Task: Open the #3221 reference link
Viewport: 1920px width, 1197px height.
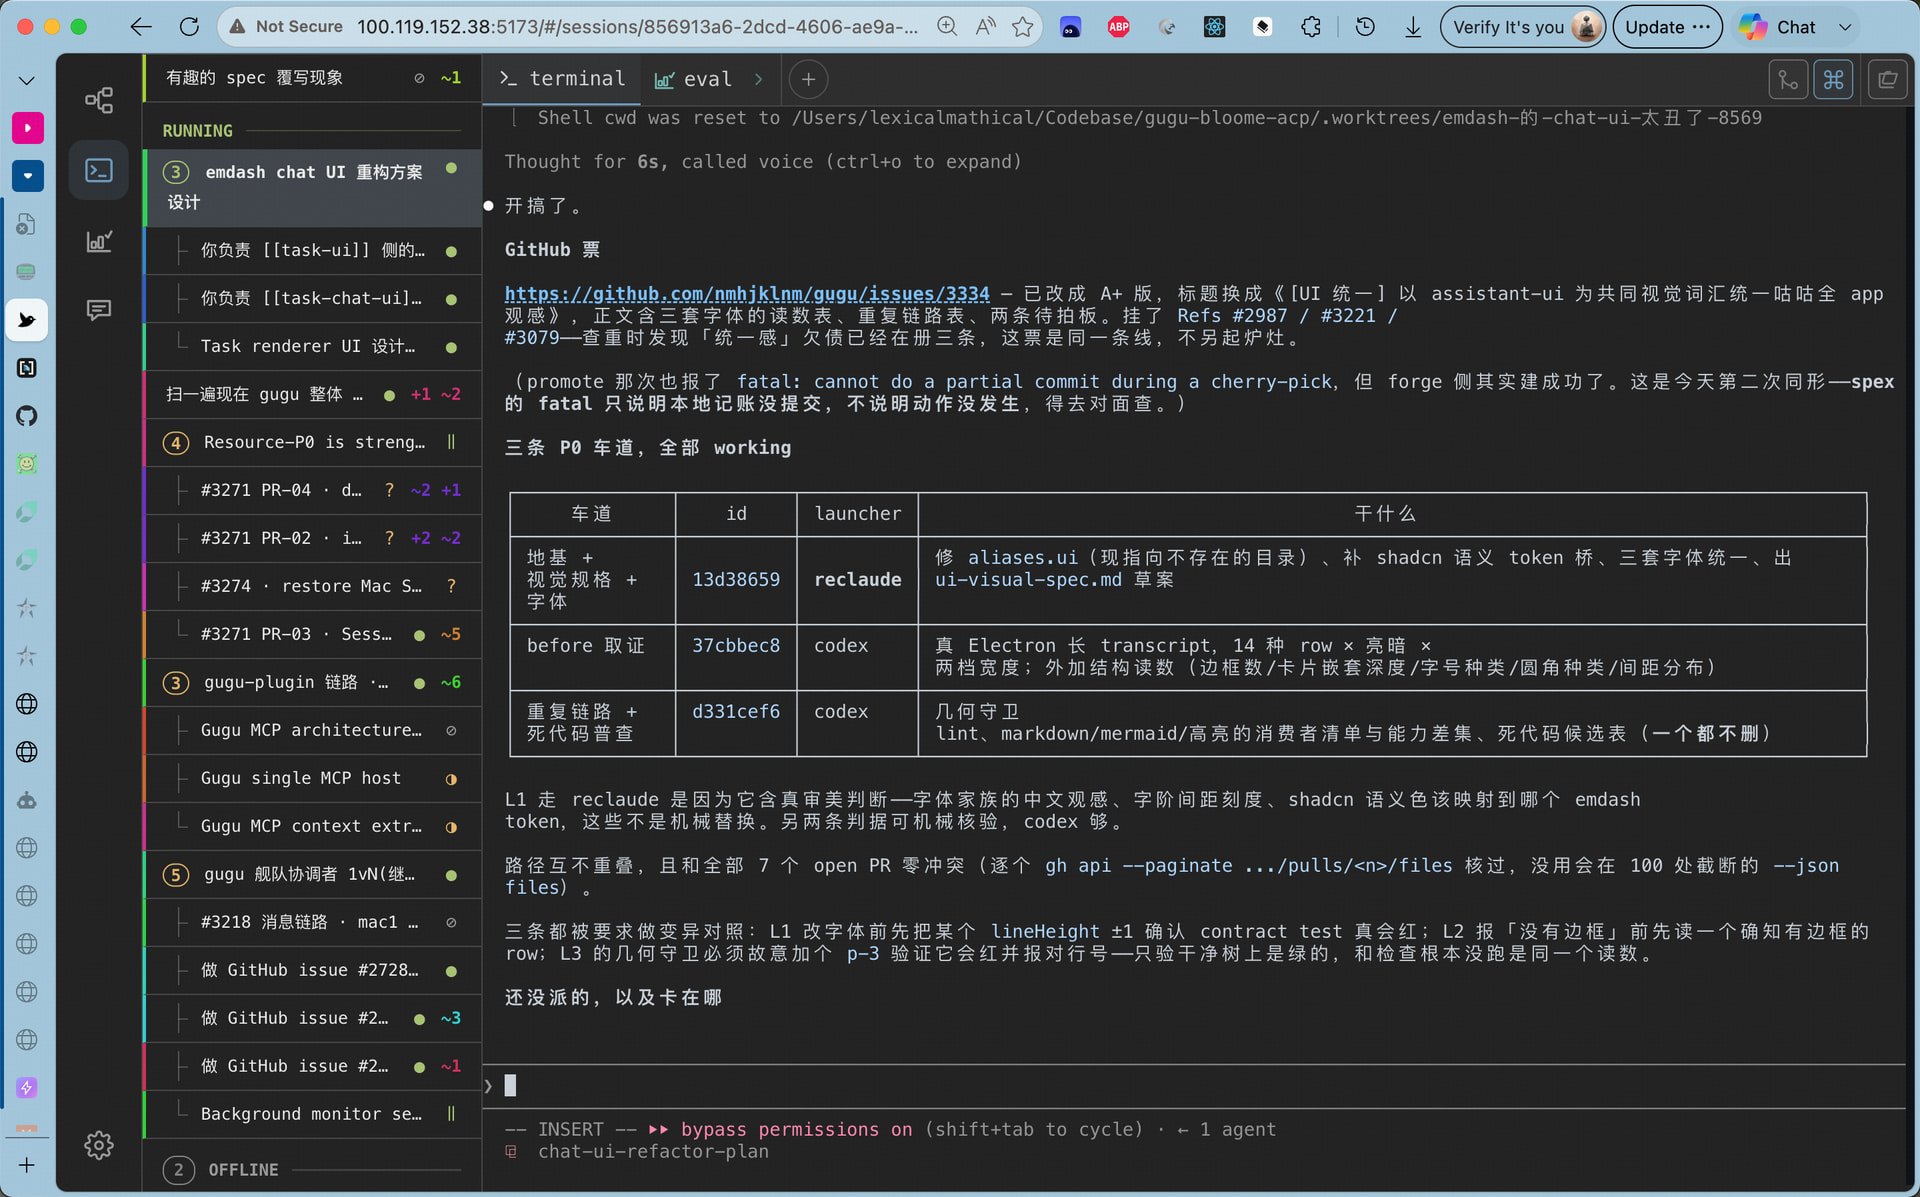Action: click(1348, 316)
